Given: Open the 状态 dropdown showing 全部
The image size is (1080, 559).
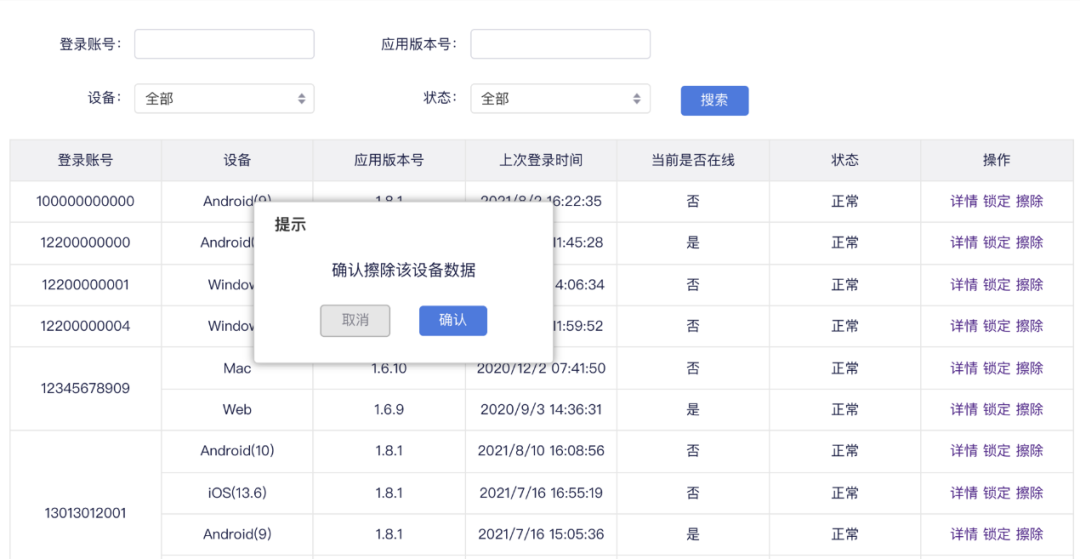Looking at the screenshot, I should 560,98.
